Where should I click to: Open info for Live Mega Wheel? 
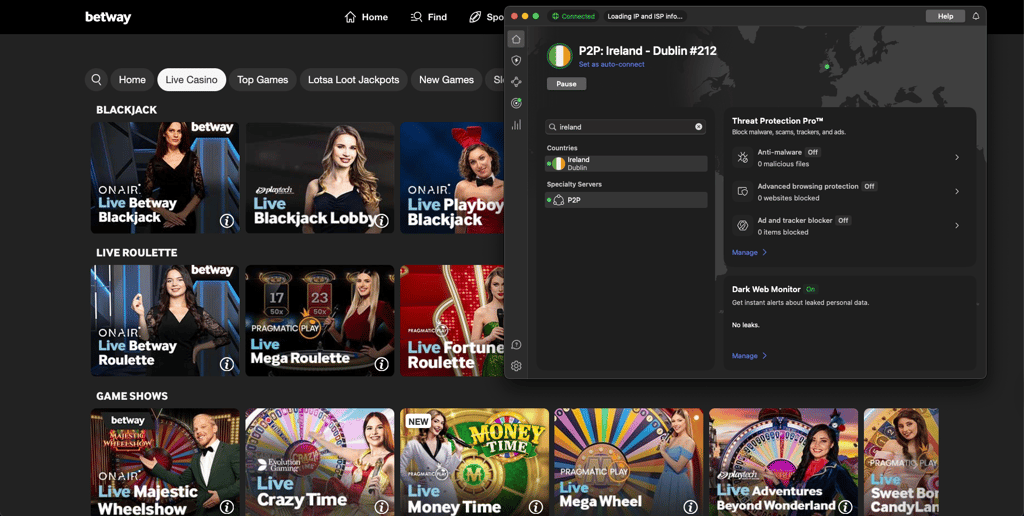690,507
